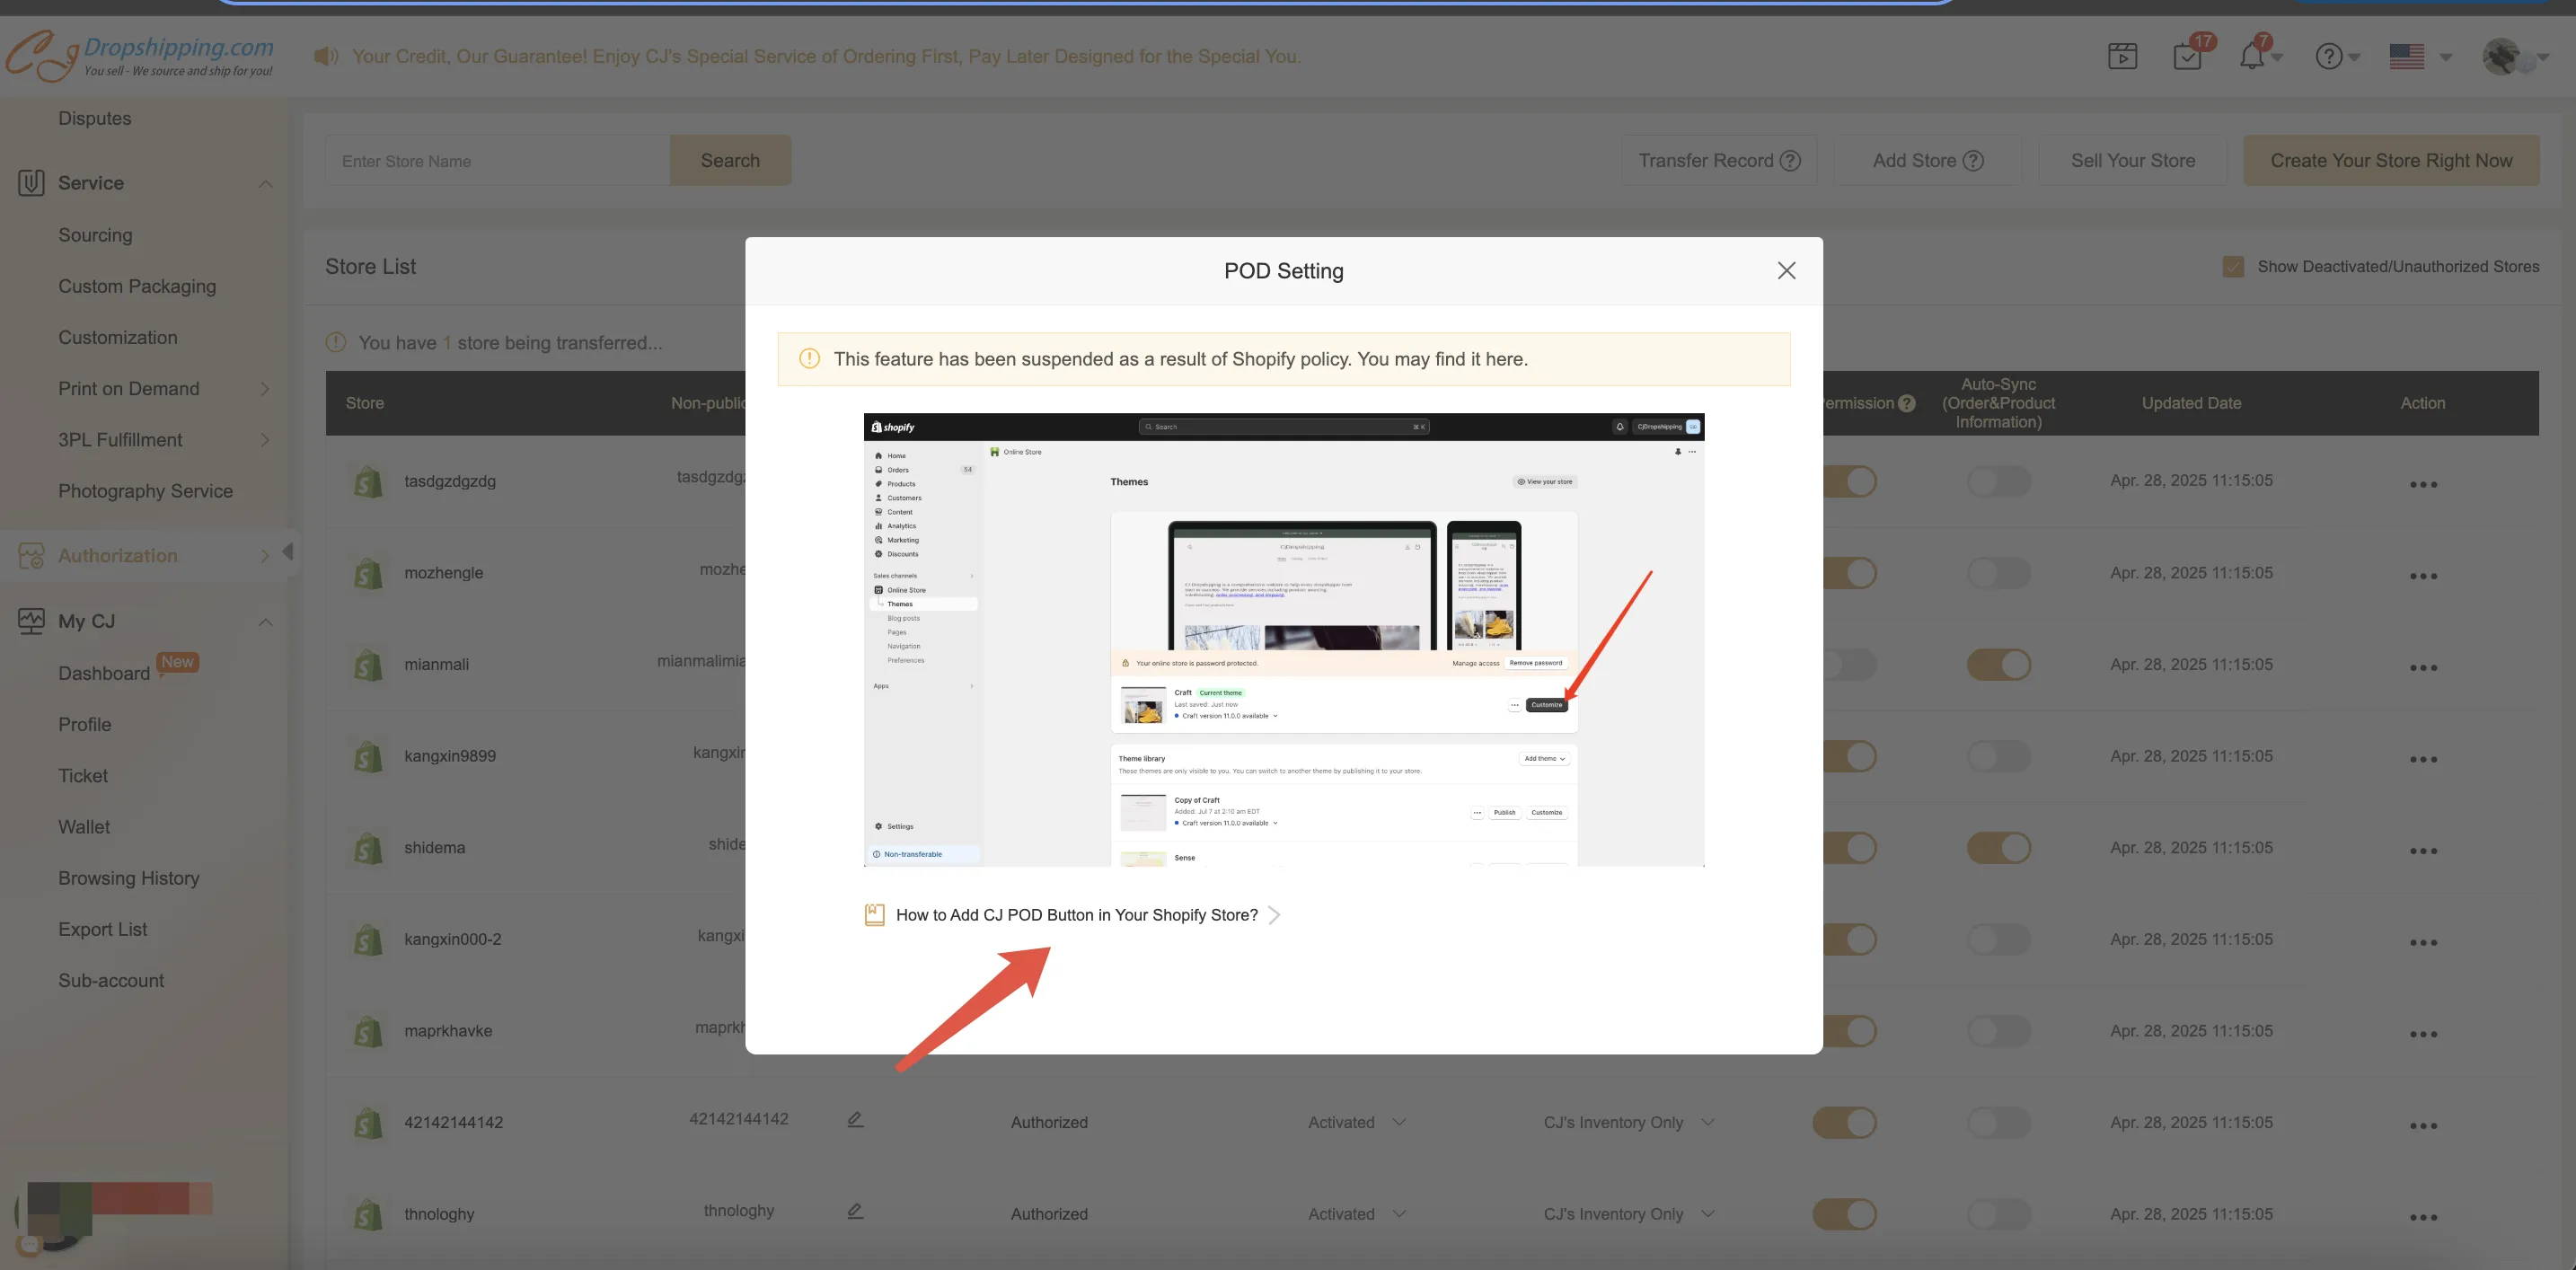Image resolution: width=2576 pixels, height=1270 pixels.
Task: Go to Wallet in sidebar
Action: tap(84, 827)
